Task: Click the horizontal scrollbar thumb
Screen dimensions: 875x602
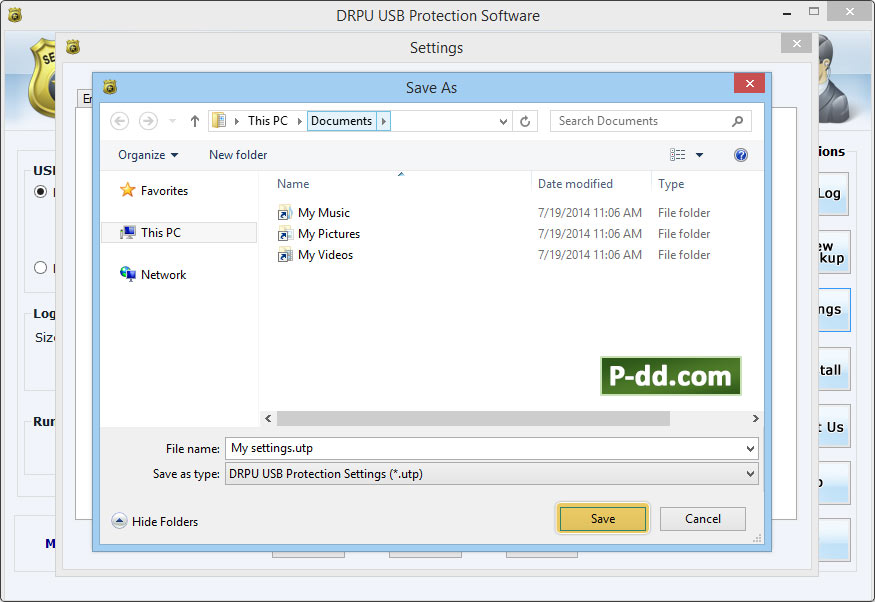Action: (x=473, y=418)
